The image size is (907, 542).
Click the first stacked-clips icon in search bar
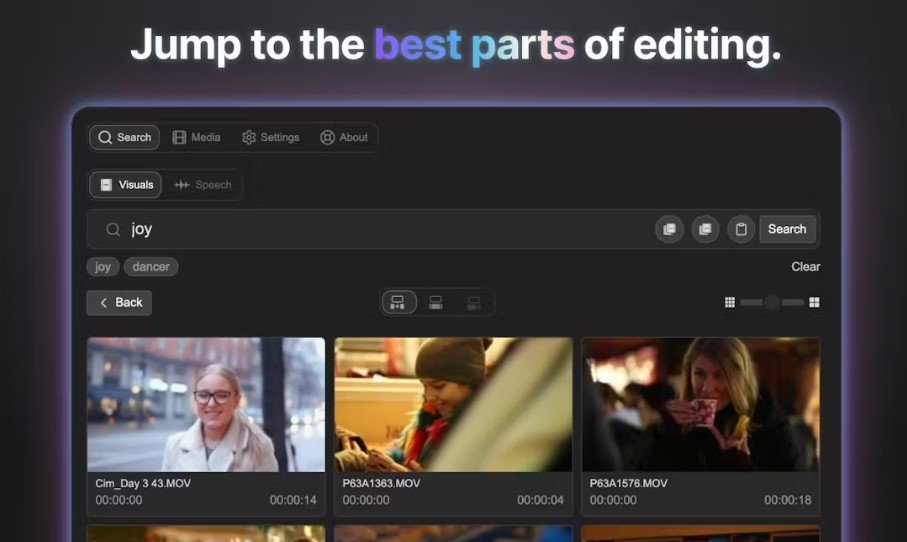[669, 229]
